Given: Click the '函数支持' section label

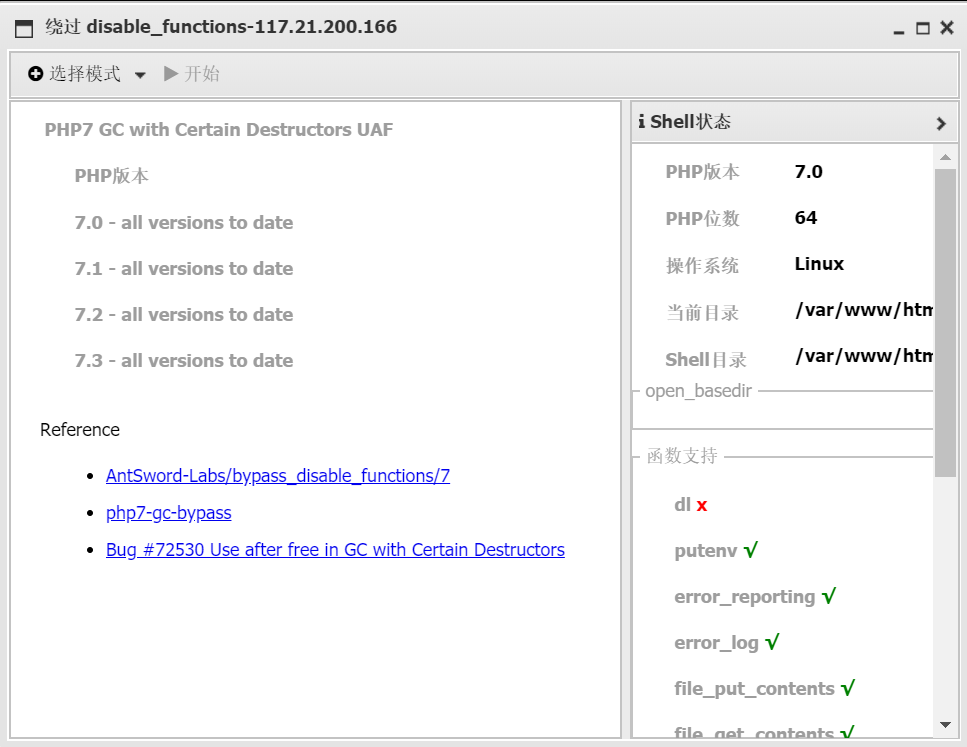Looking at the screenshot, I should [x=682, y=456].
